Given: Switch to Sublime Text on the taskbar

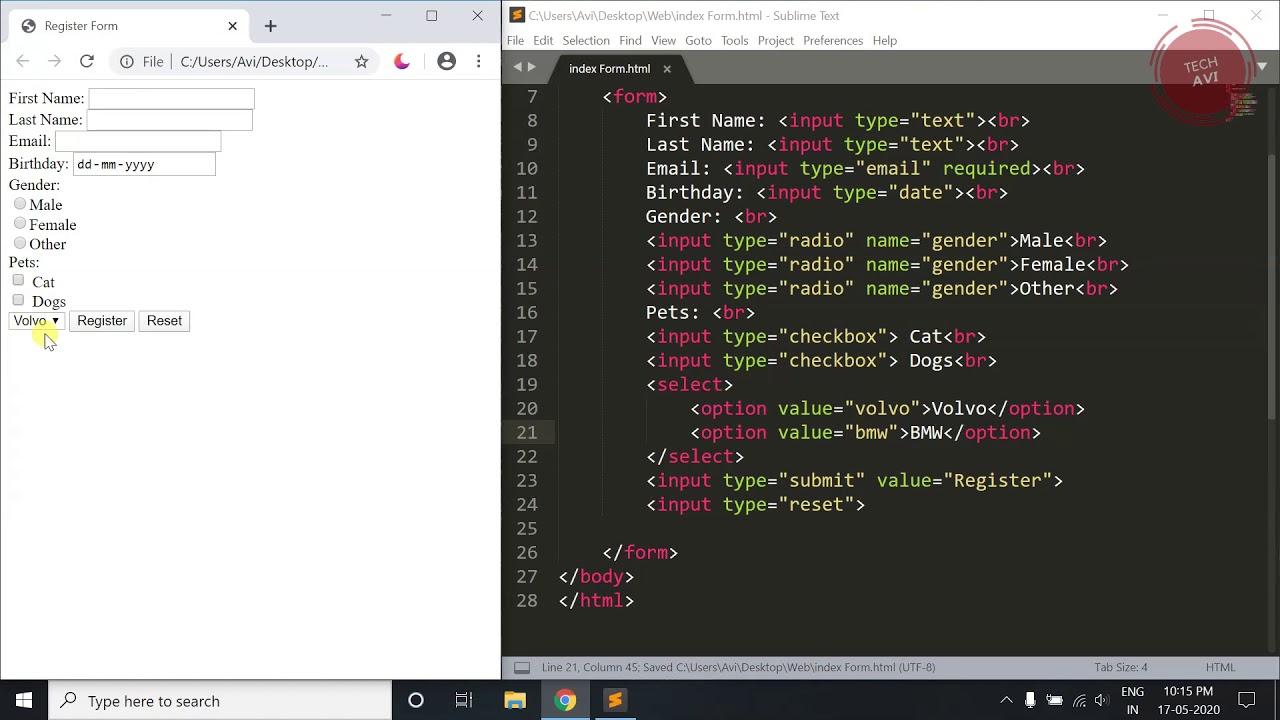Looking at the screenshot, I should [x=615, y=701].
